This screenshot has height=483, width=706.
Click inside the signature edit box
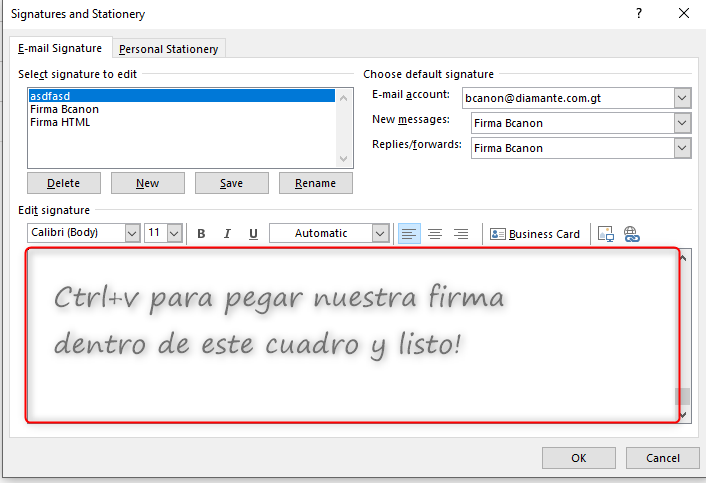click(352, 335)
